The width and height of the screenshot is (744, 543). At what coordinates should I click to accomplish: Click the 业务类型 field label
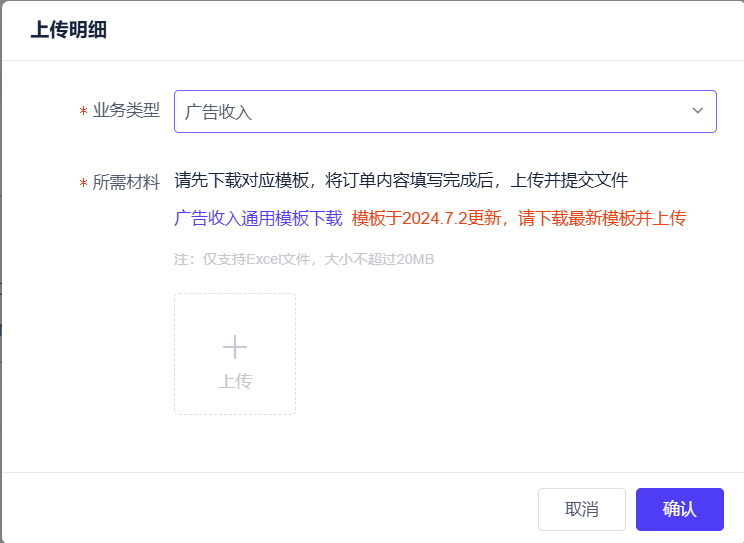[126, 111]
